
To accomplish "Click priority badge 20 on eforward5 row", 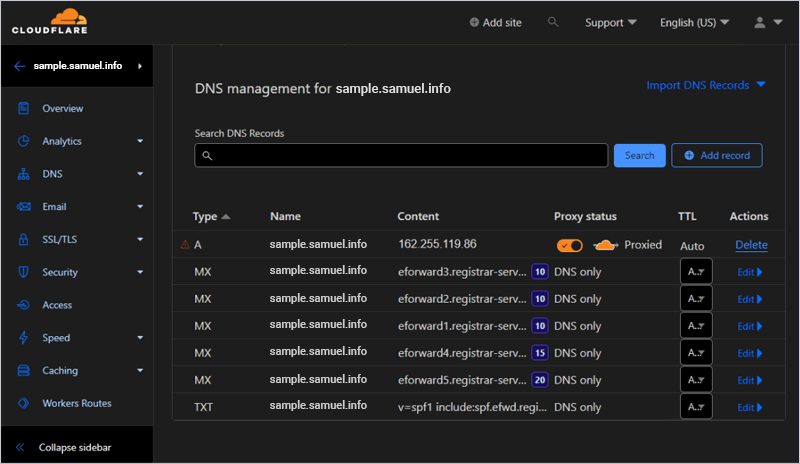I will pyautogui.click(x=540, y=380).
